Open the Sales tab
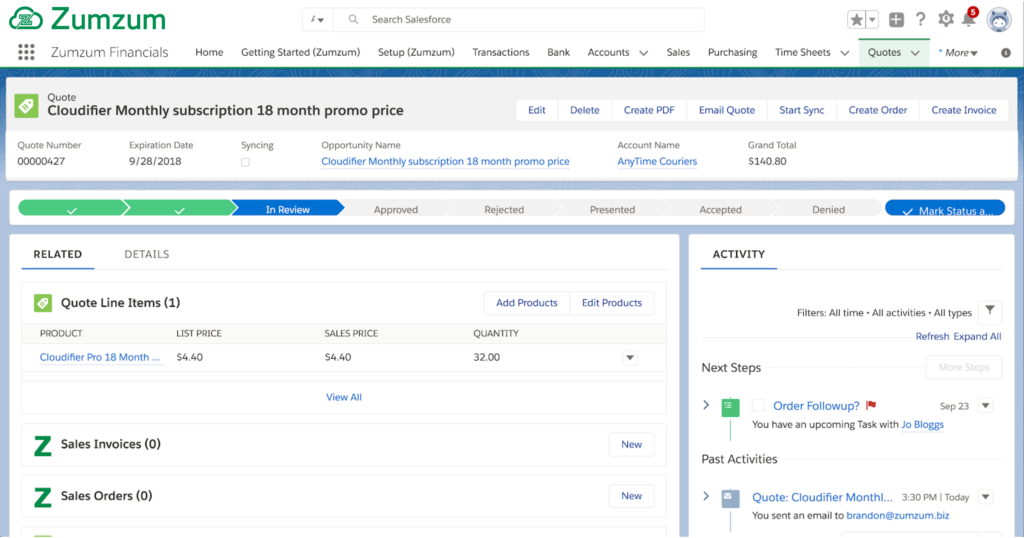 [678, 52]
